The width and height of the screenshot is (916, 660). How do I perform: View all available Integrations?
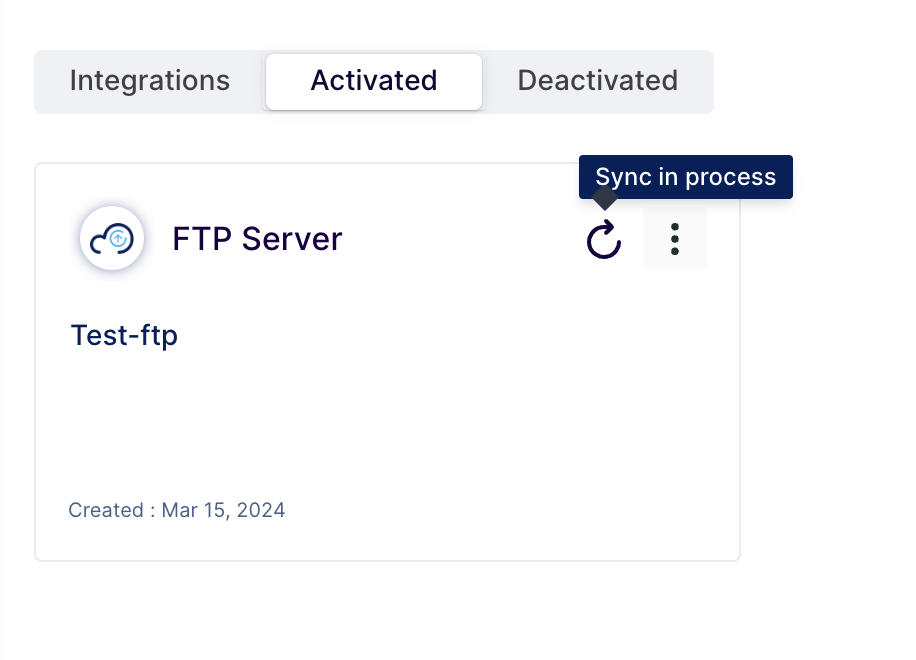150,81
